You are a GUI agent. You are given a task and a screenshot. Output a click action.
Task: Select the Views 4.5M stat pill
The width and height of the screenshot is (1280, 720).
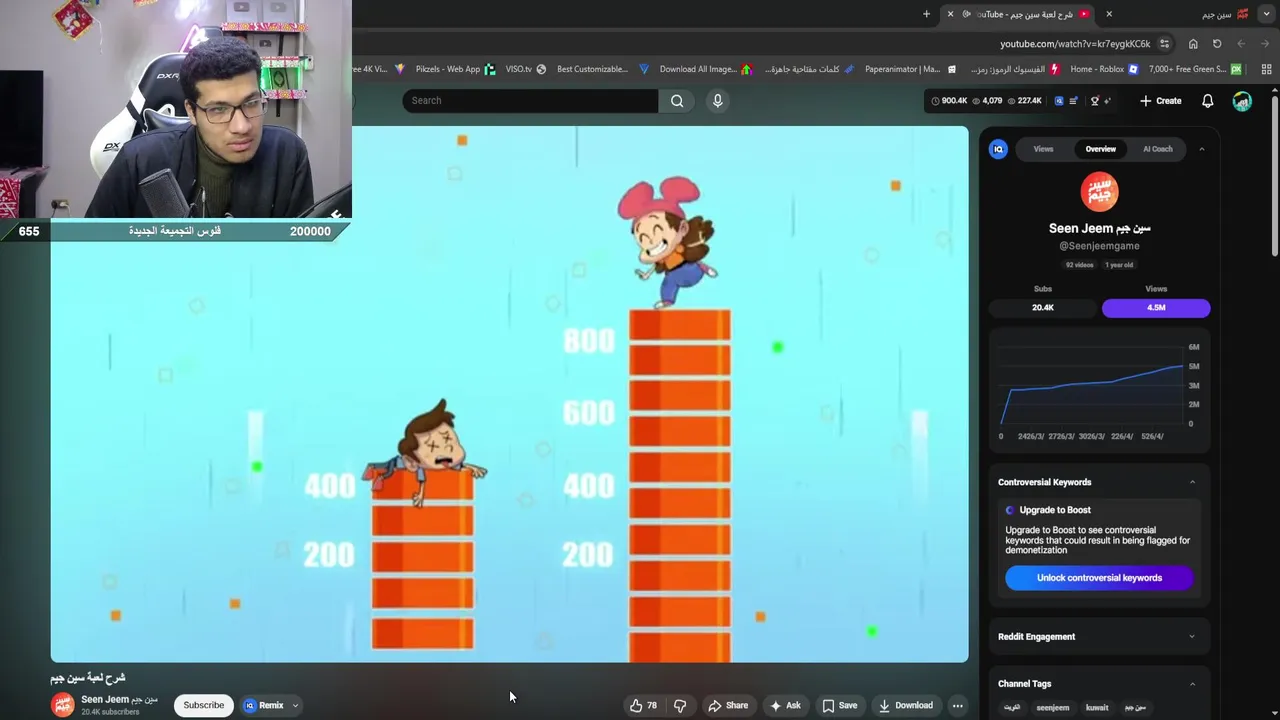(x=1156, y=308)
